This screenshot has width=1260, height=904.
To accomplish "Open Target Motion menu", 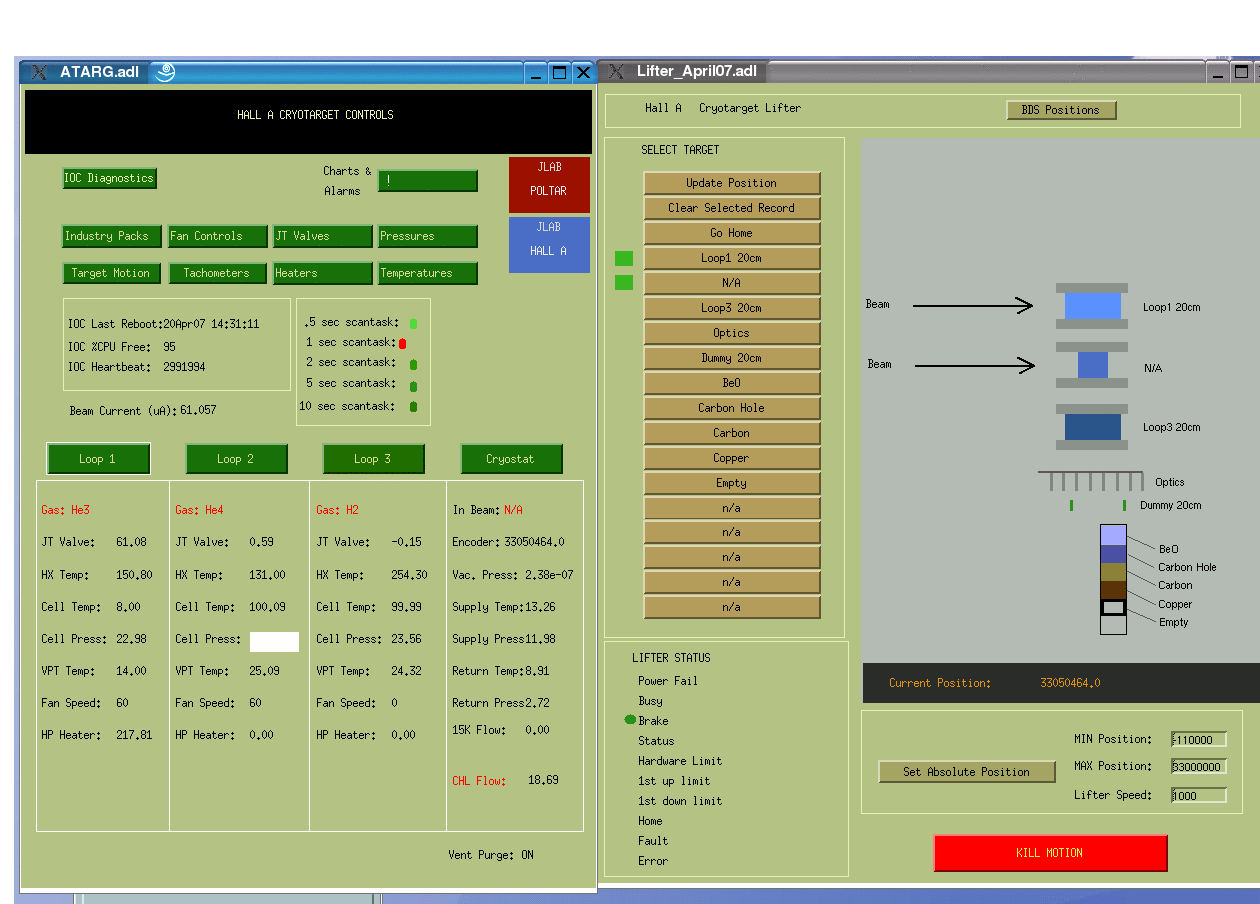I will (110, 273).
